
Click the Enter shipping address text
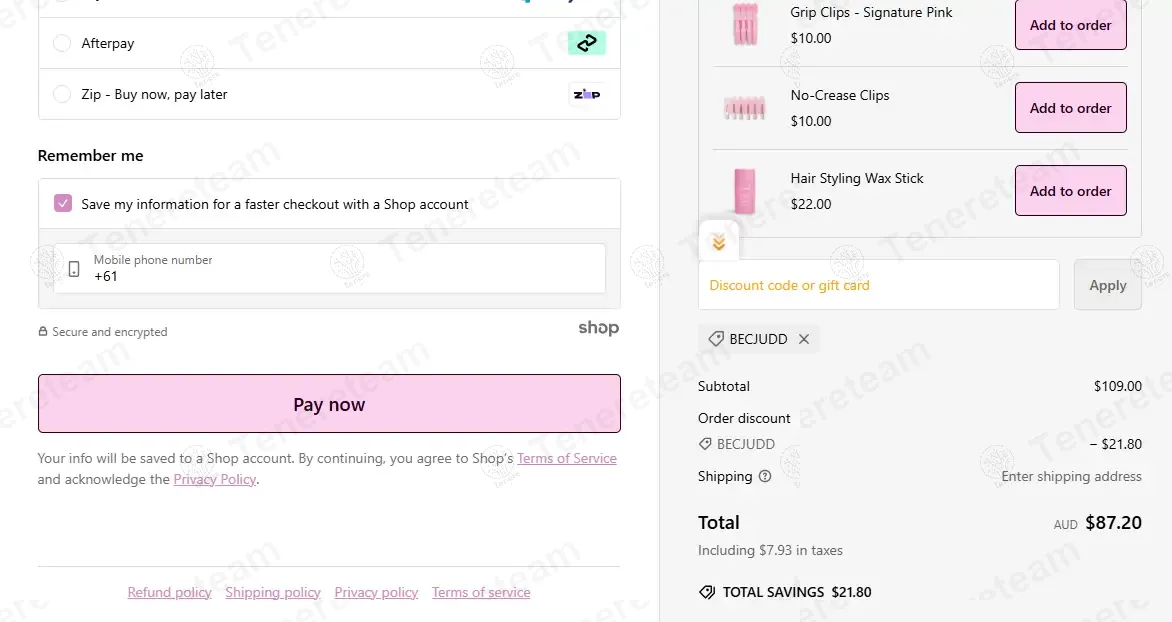pos(1071,476)
